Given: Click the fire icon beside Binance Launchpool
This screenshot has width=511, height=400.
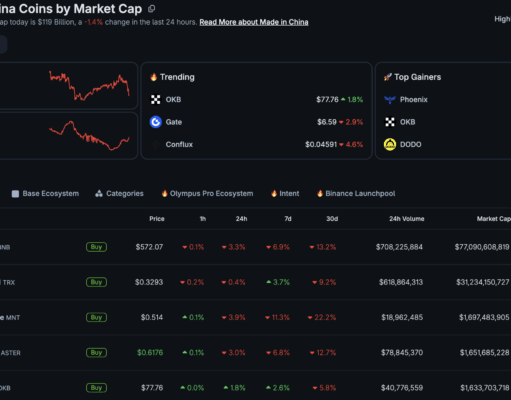Looking at the screenshot, I should pos(320,193).
